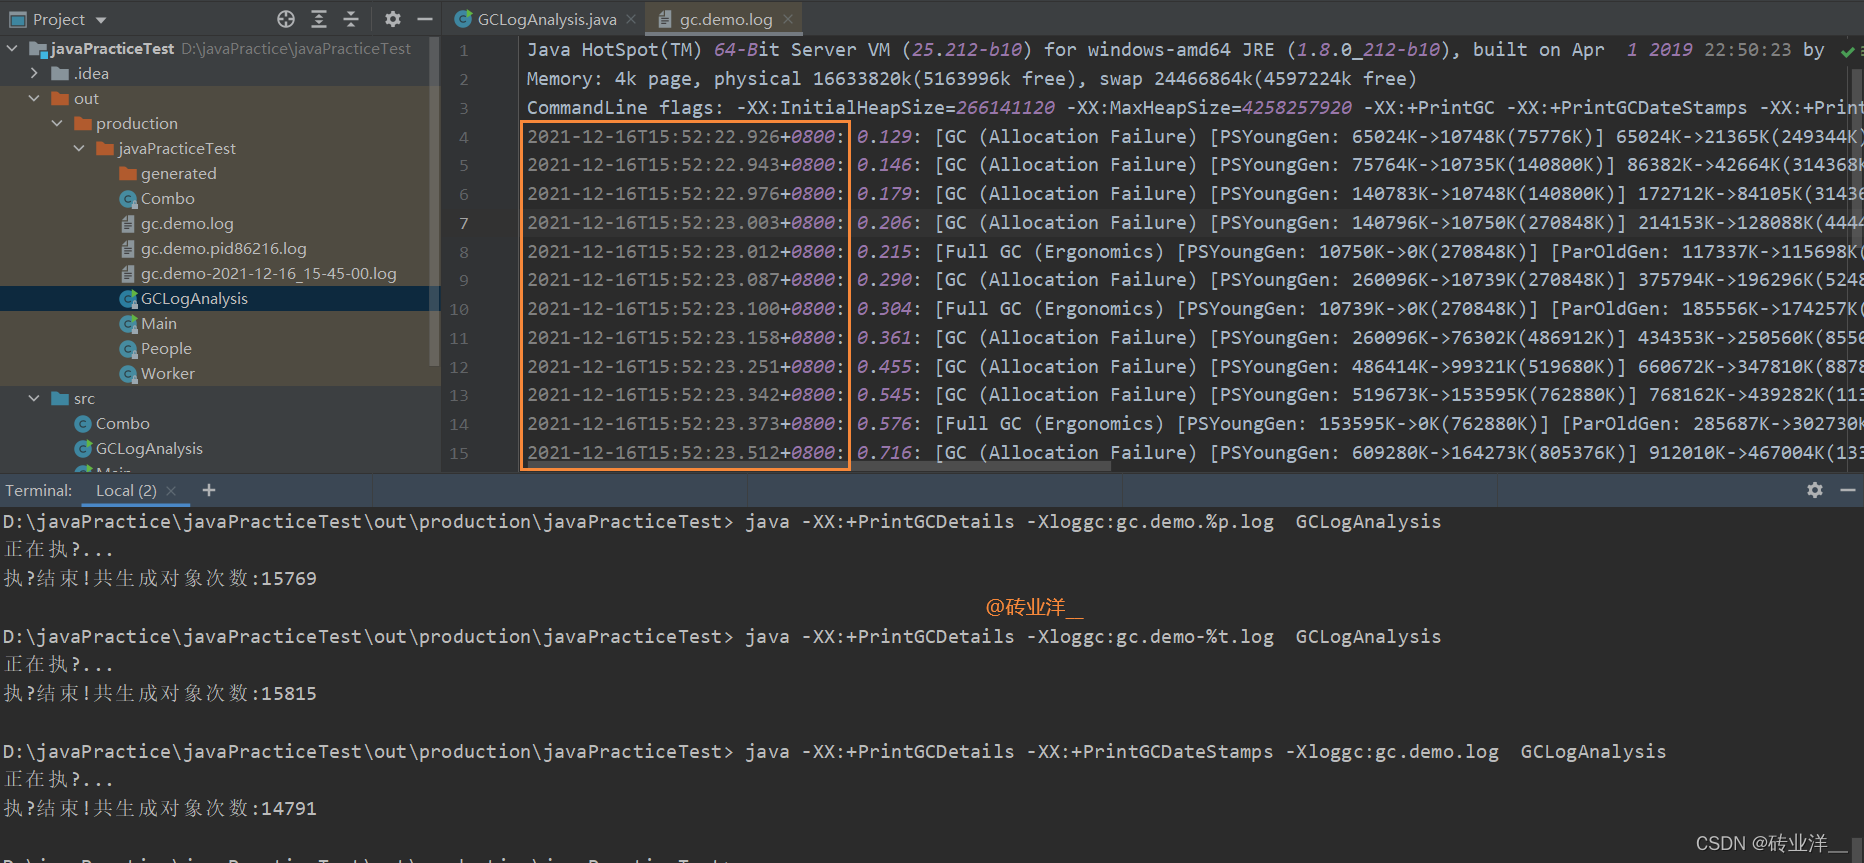This screenshot has width=1864, height=863.
Task: Click the Worker class file icon
Action: click(128, 373)
